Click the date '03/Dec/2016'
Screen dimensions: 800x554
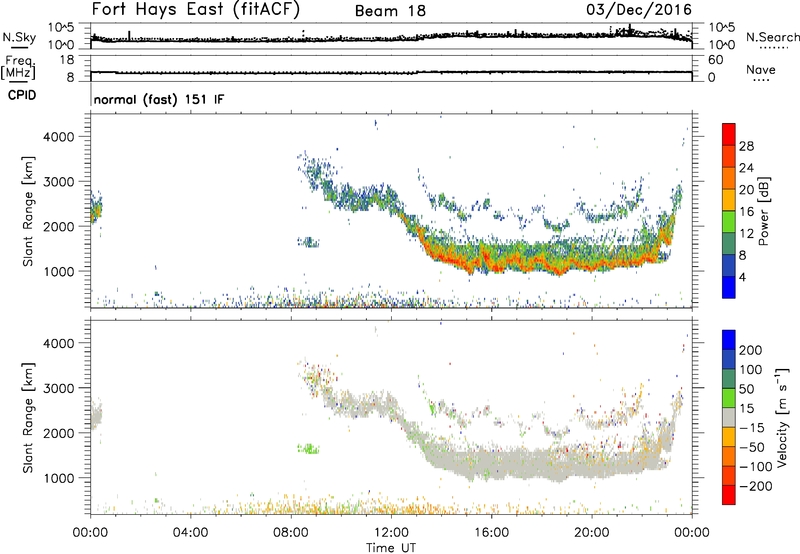639,10
